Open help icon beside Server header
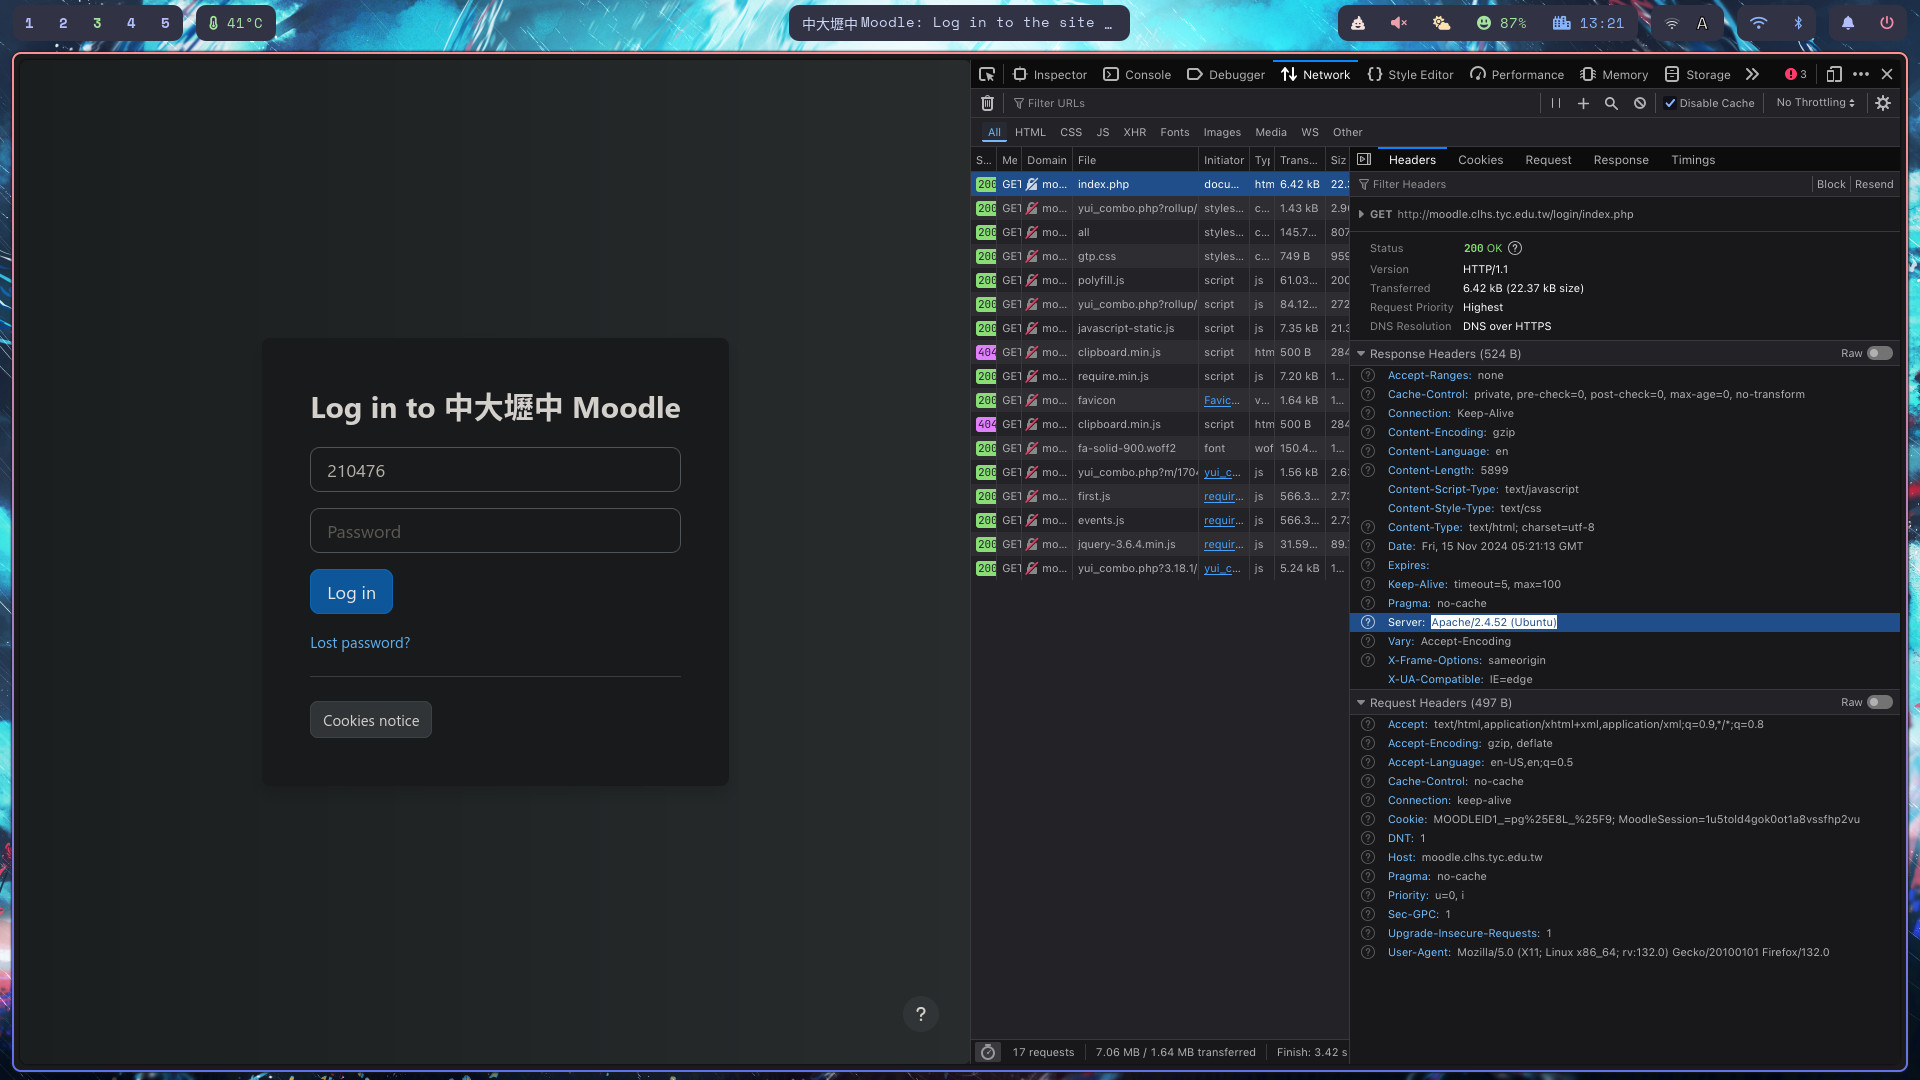This screenshot has width=1920, height=1080. point(1368,622)
